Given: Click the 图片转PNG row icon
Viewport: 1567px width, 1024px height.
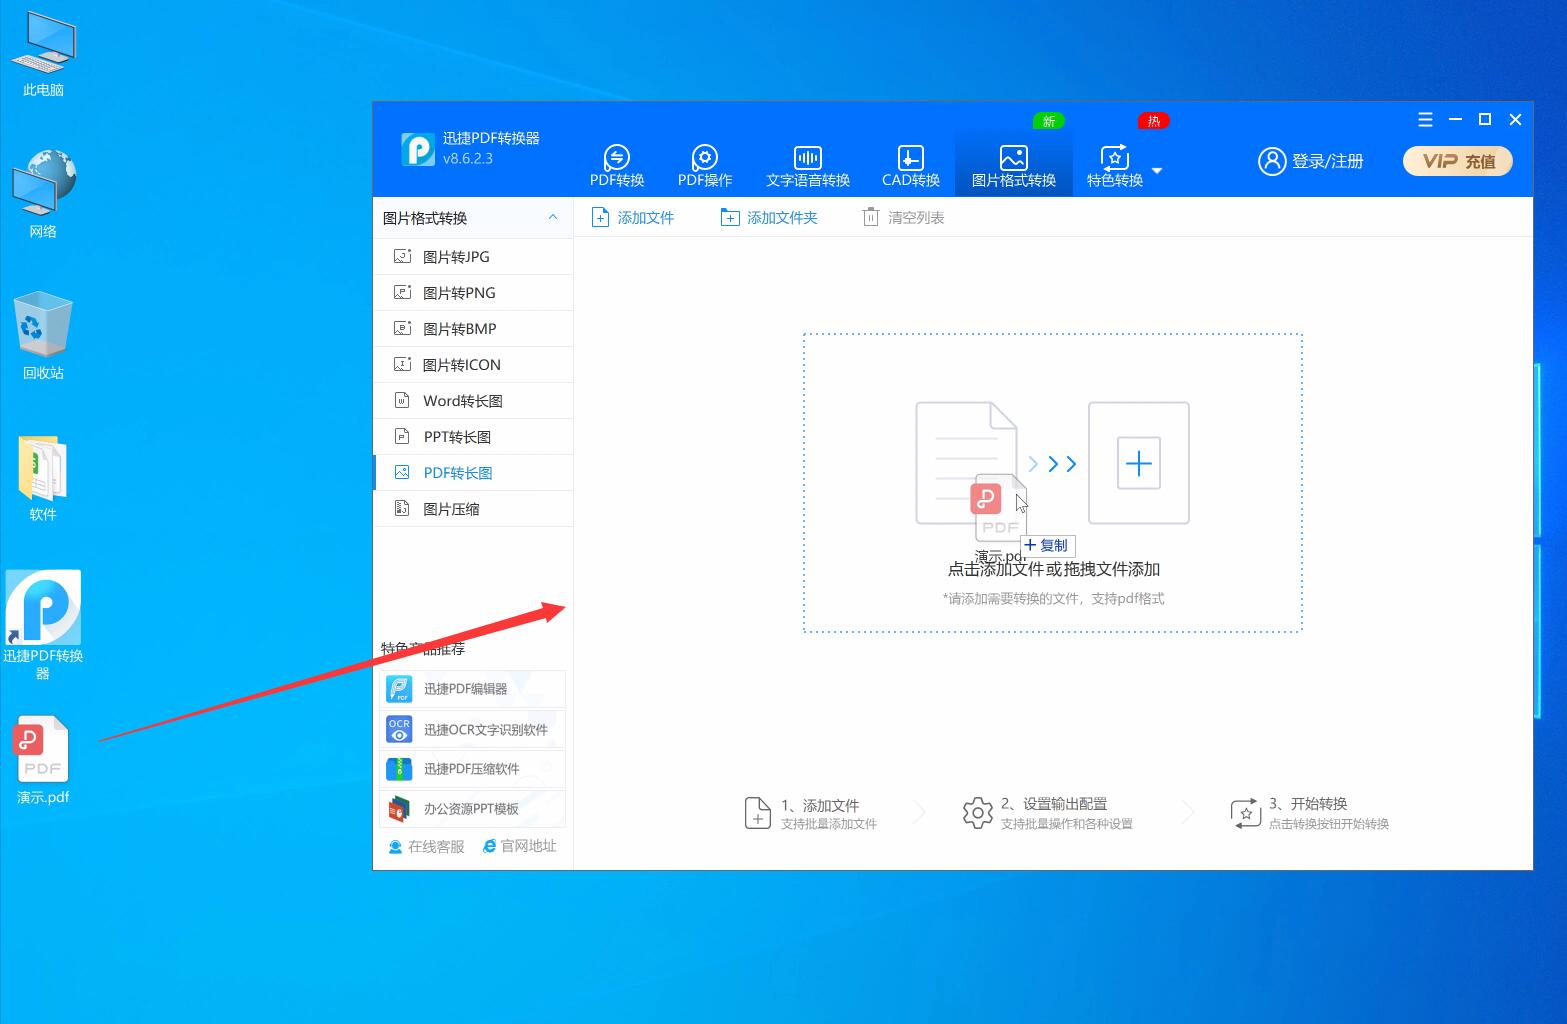Looking at the screenshot, I should click(x=402, y=292).
